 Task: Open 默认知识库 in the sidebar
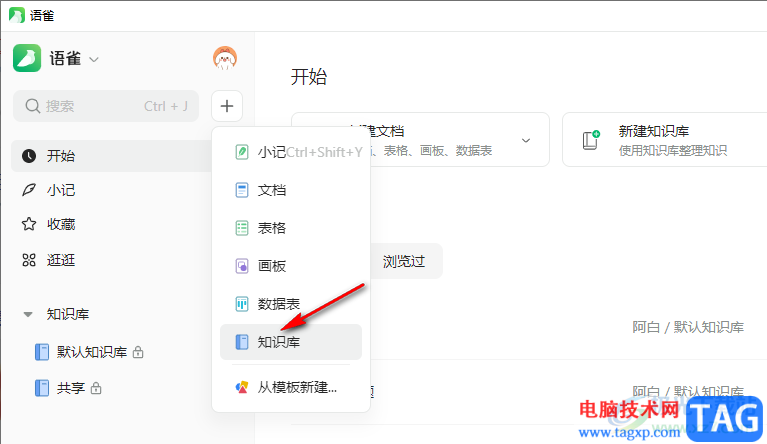coord(91,352)
